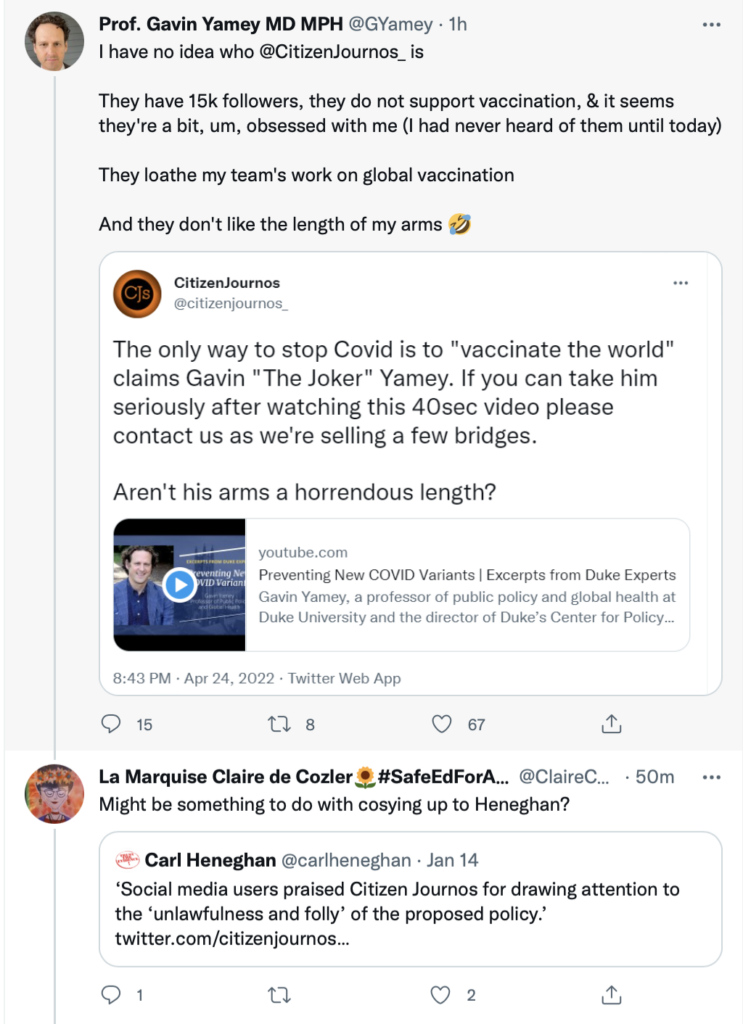
Task: Open more options on quoted CitizenJournos tweet
Action: tap(680, 283)
